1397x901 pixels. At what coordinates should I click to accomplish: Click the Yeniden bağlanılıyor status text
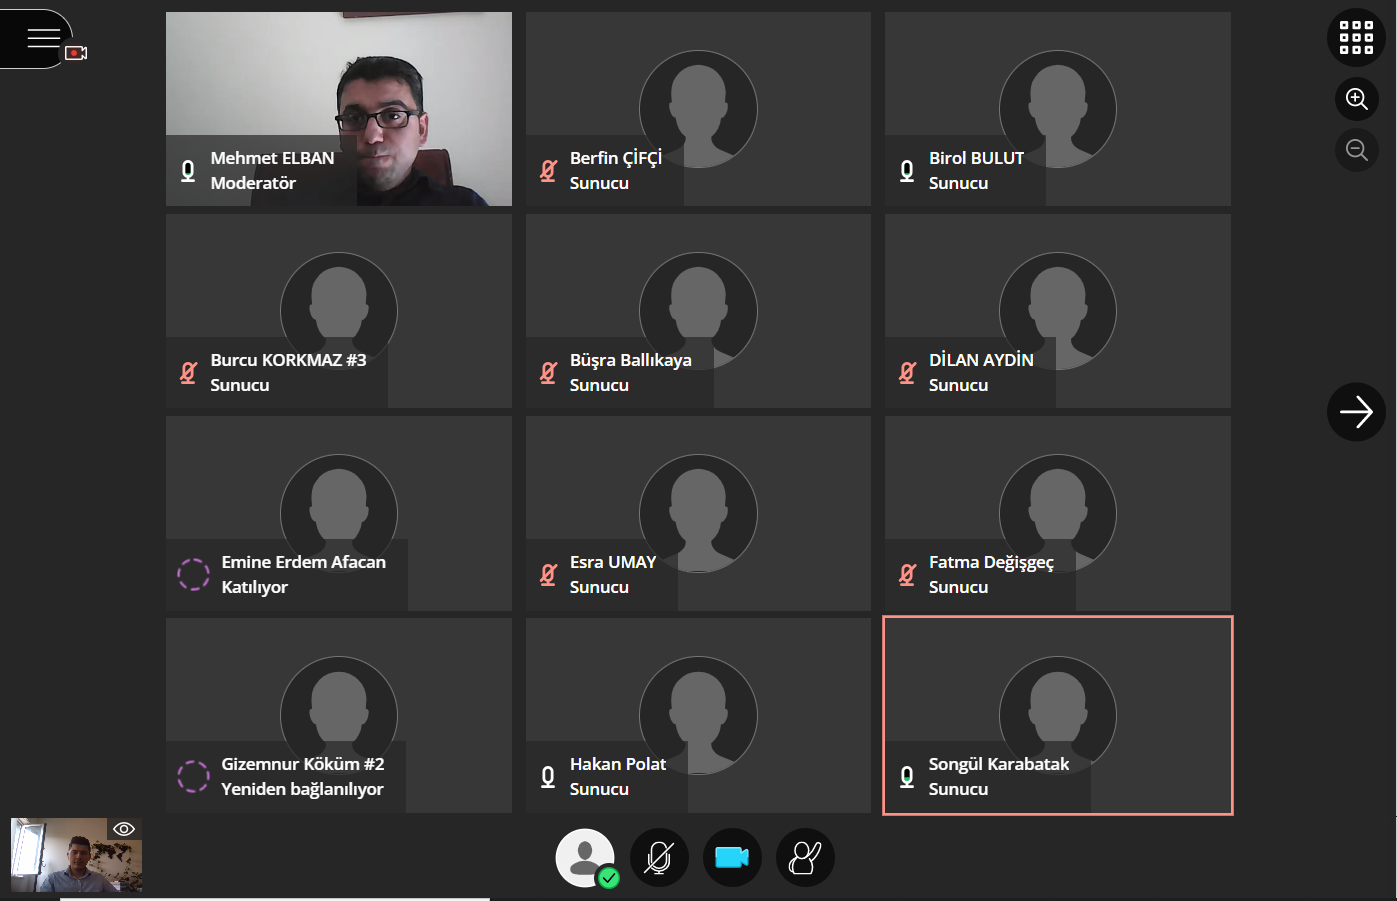point(302,789)
